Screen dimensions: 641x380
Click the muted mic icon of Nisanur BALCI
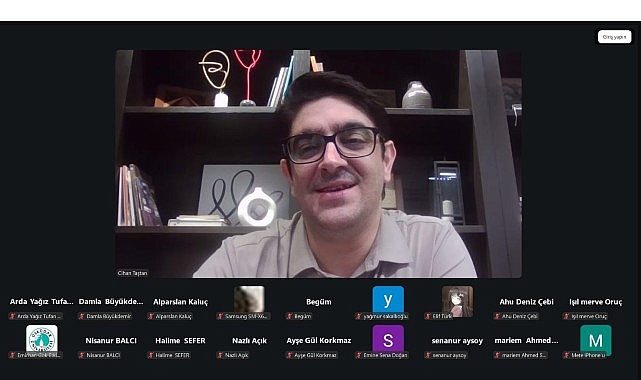tap(82, 355)
